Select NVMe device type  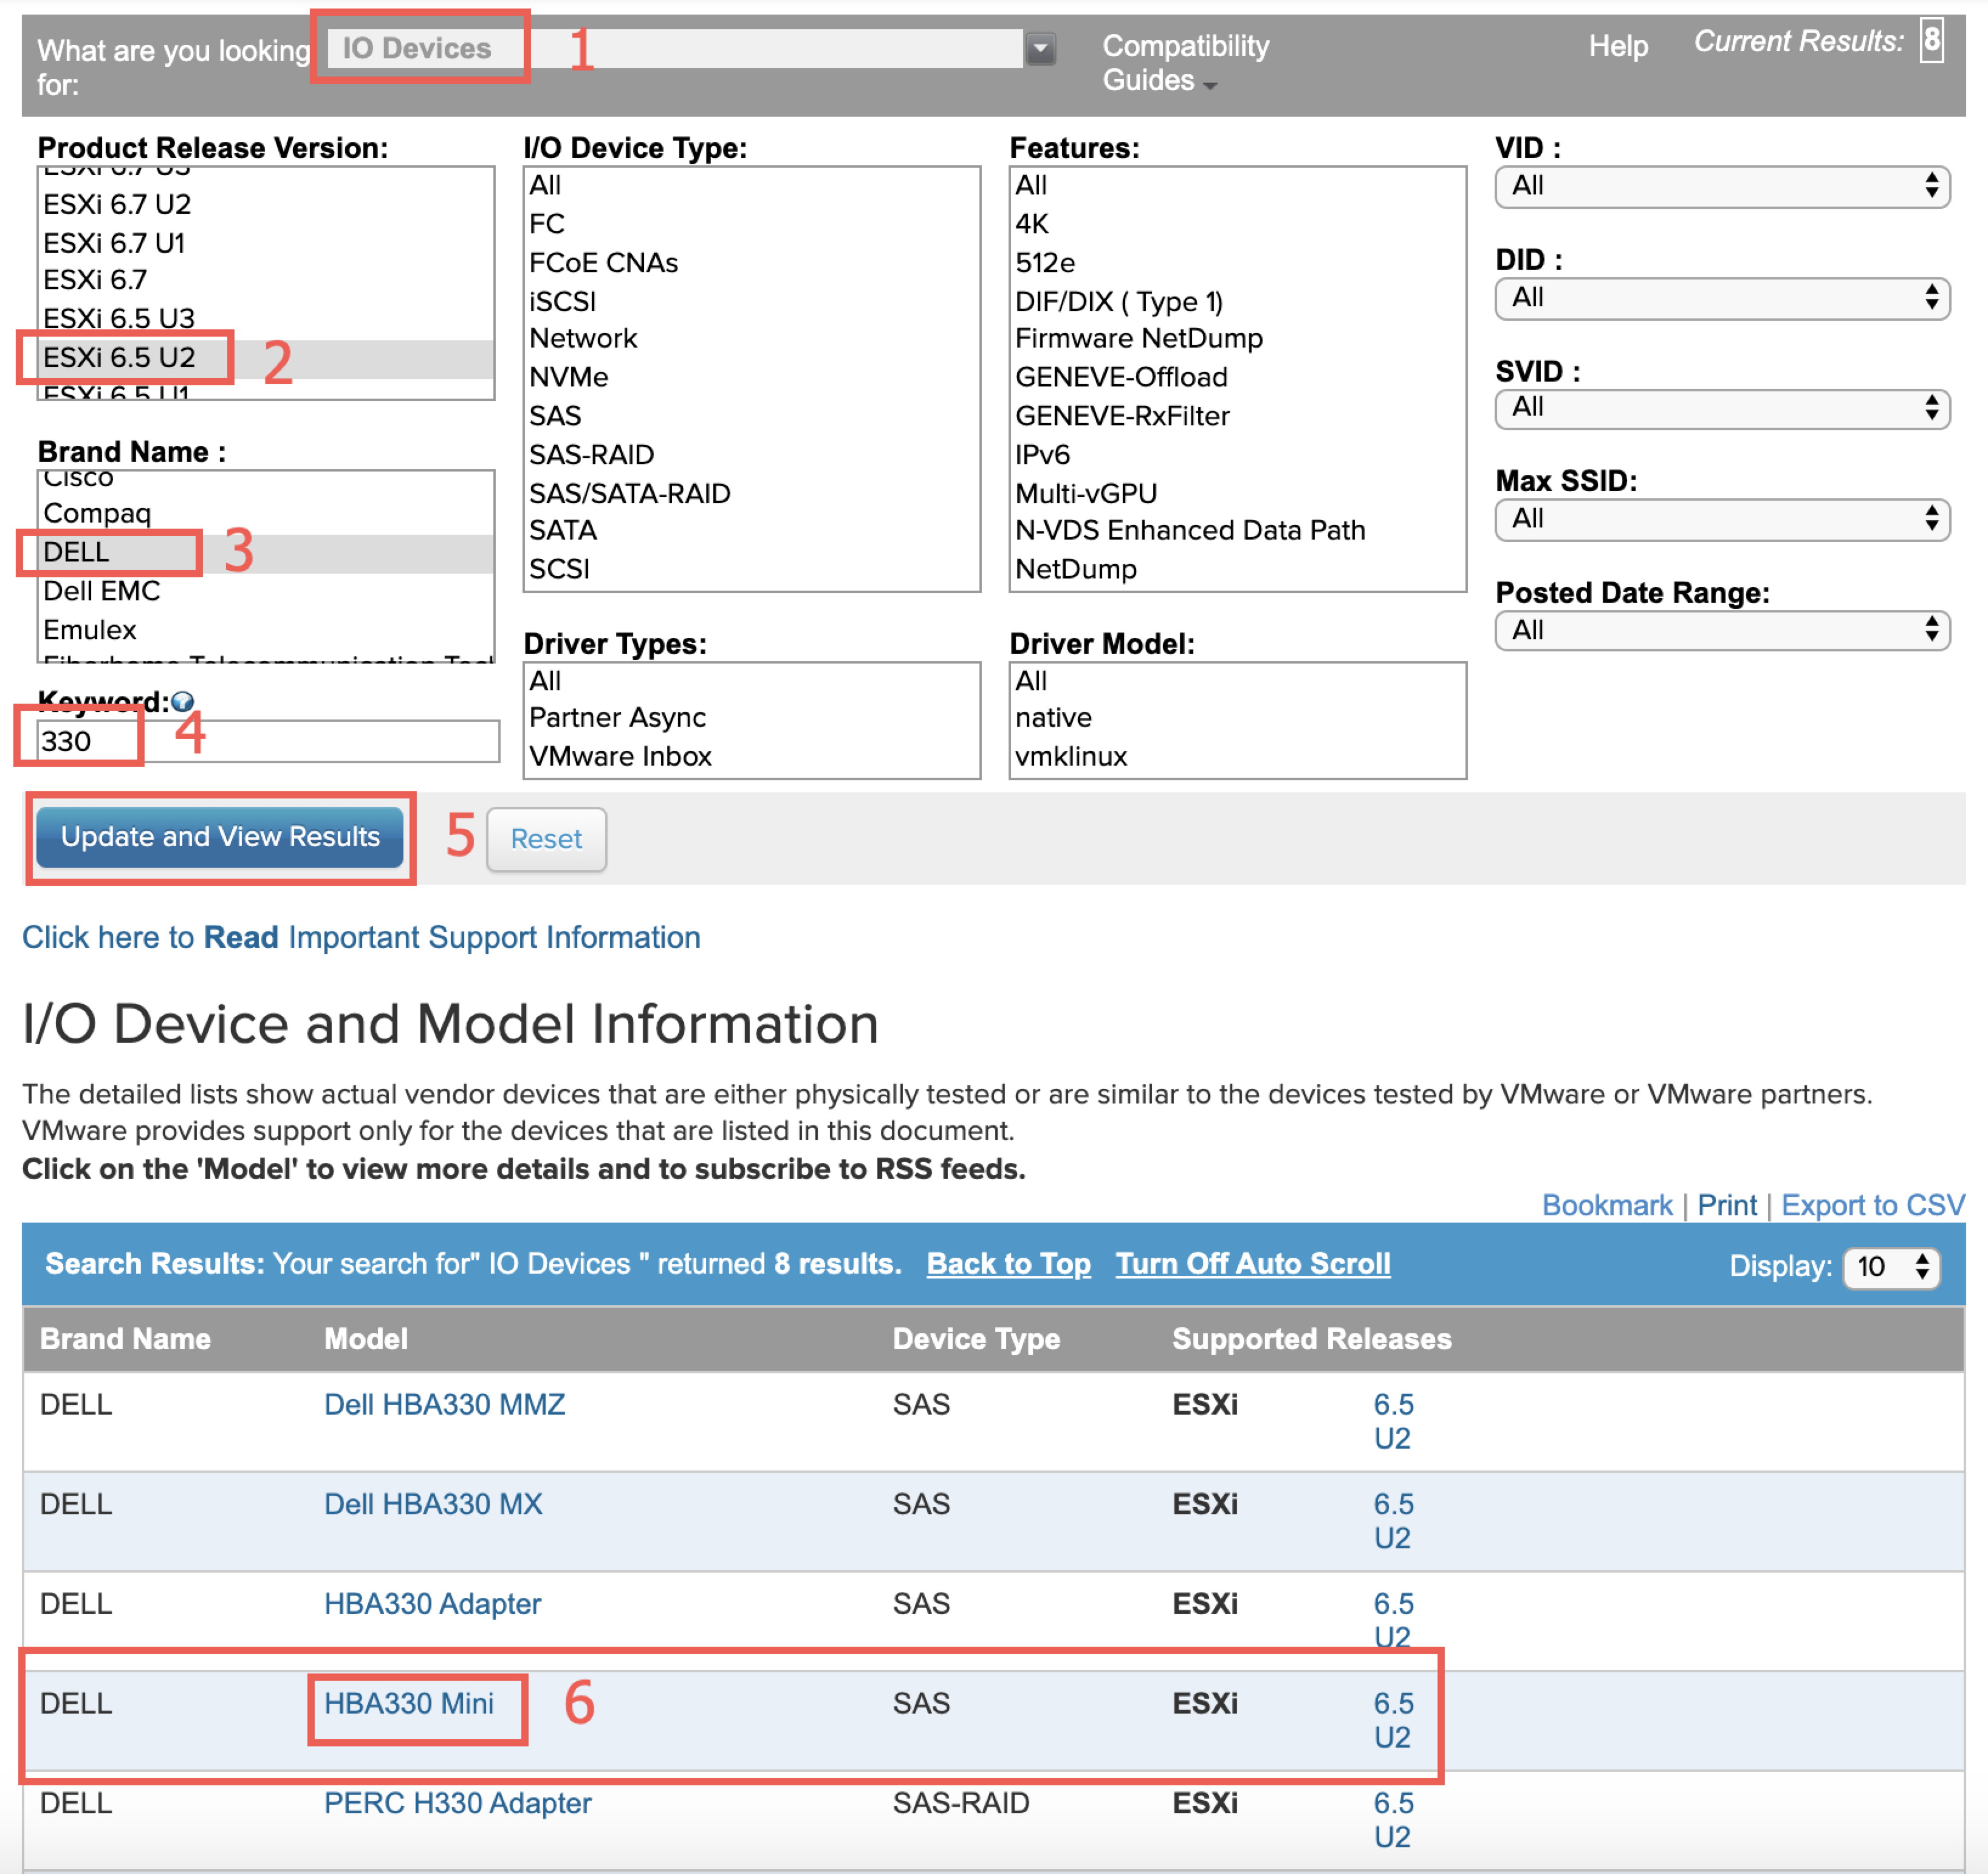[751, 377]
